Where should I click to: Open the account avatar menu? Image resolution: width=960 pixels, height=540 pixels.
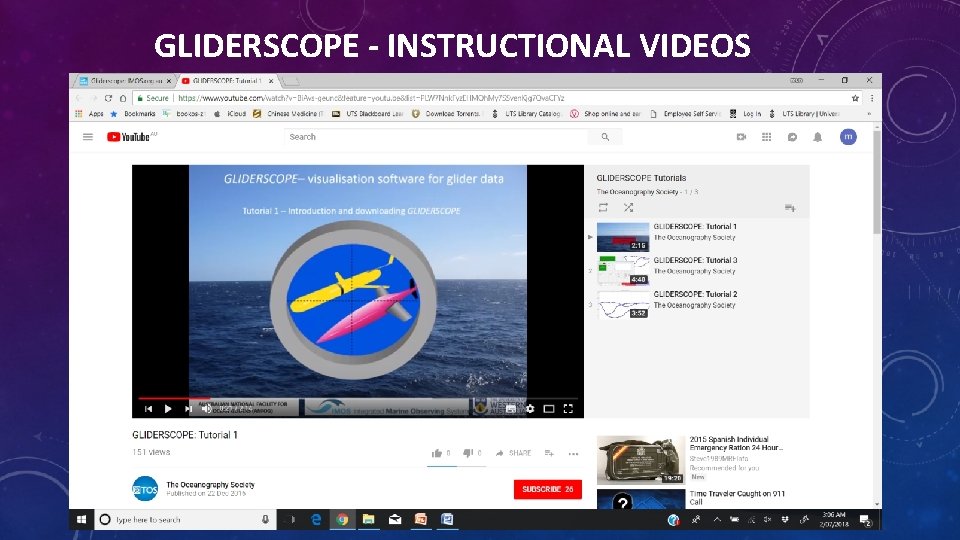pyautogui.click(x=848, y=137)
